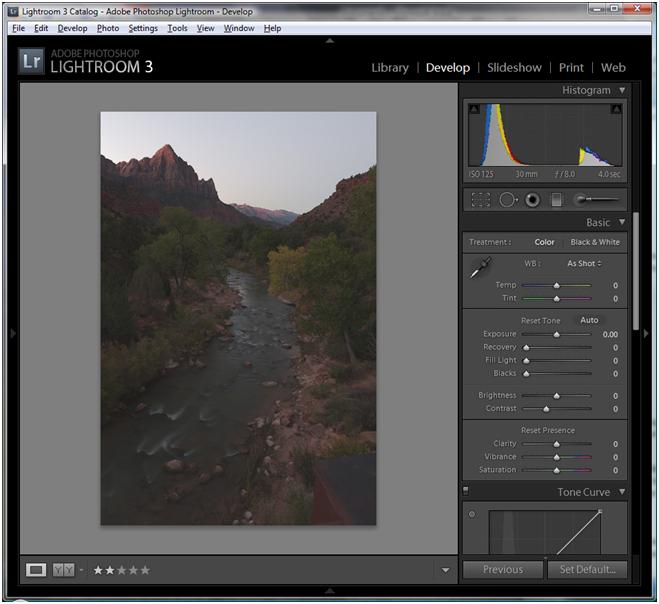Click the Saturation value field

615,470
